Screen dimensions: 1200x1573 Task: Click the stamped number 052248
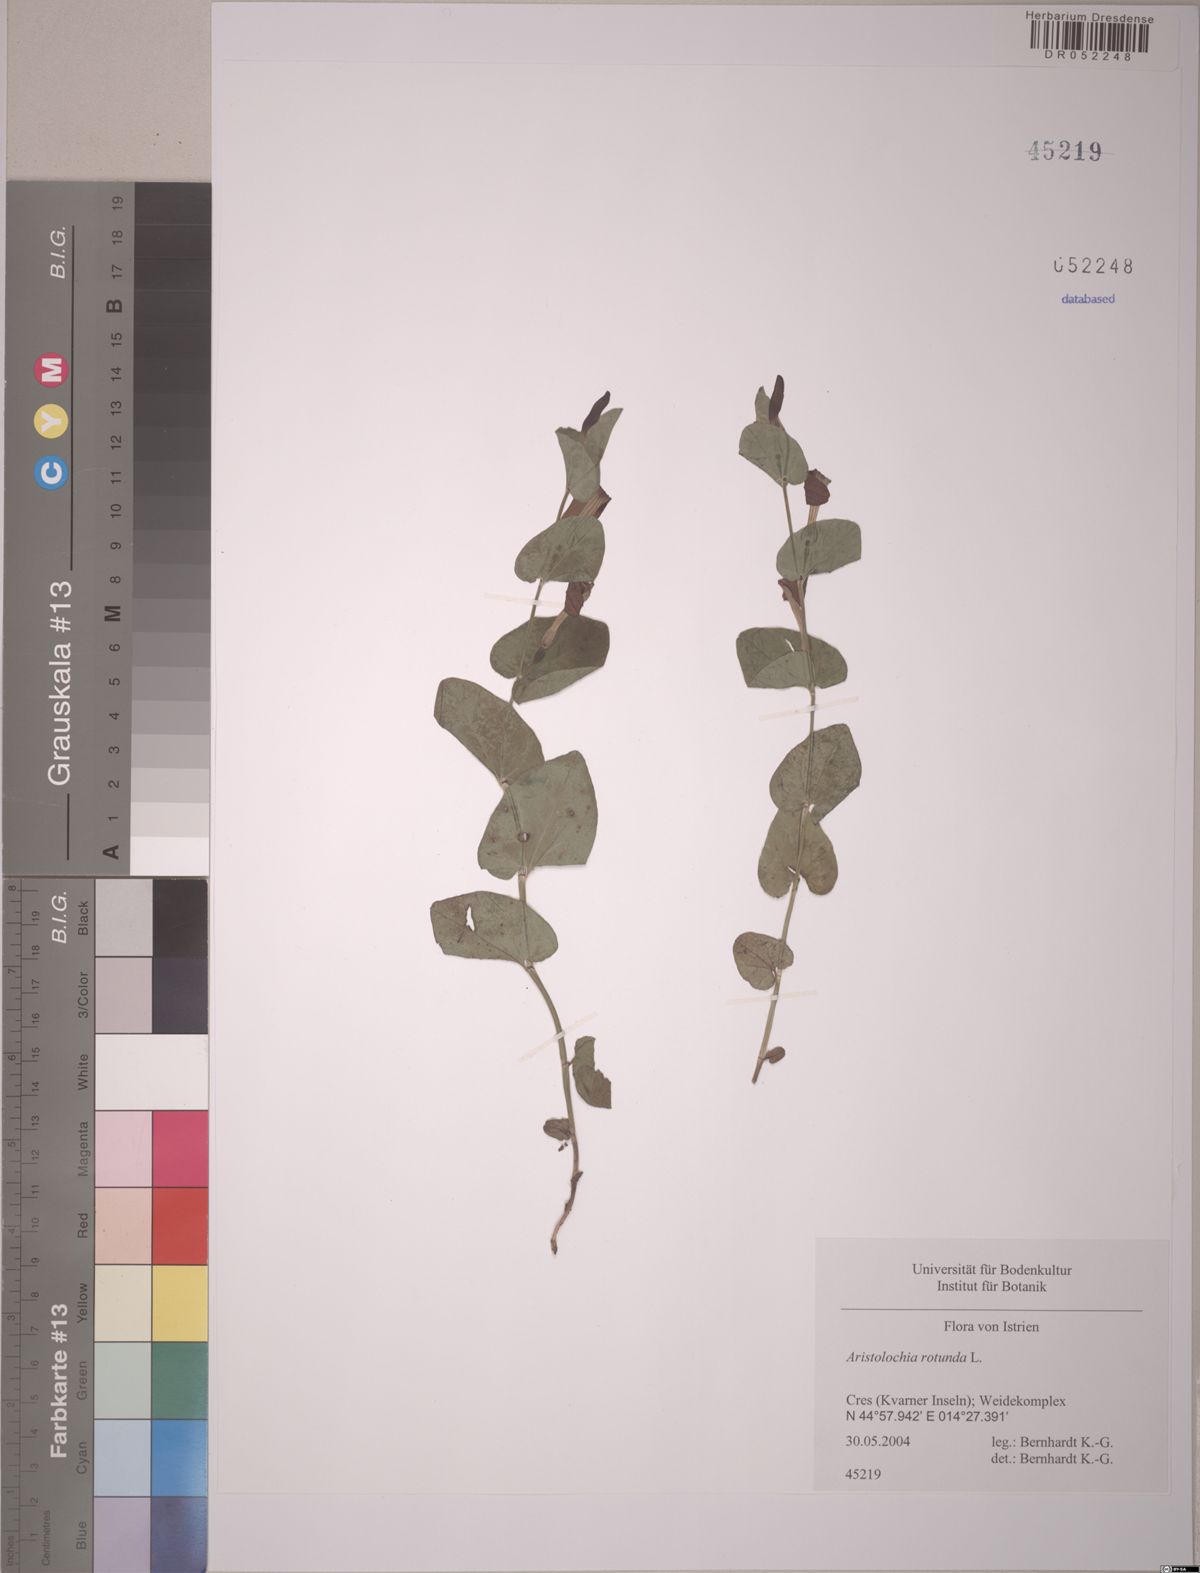coord(1092,266)
